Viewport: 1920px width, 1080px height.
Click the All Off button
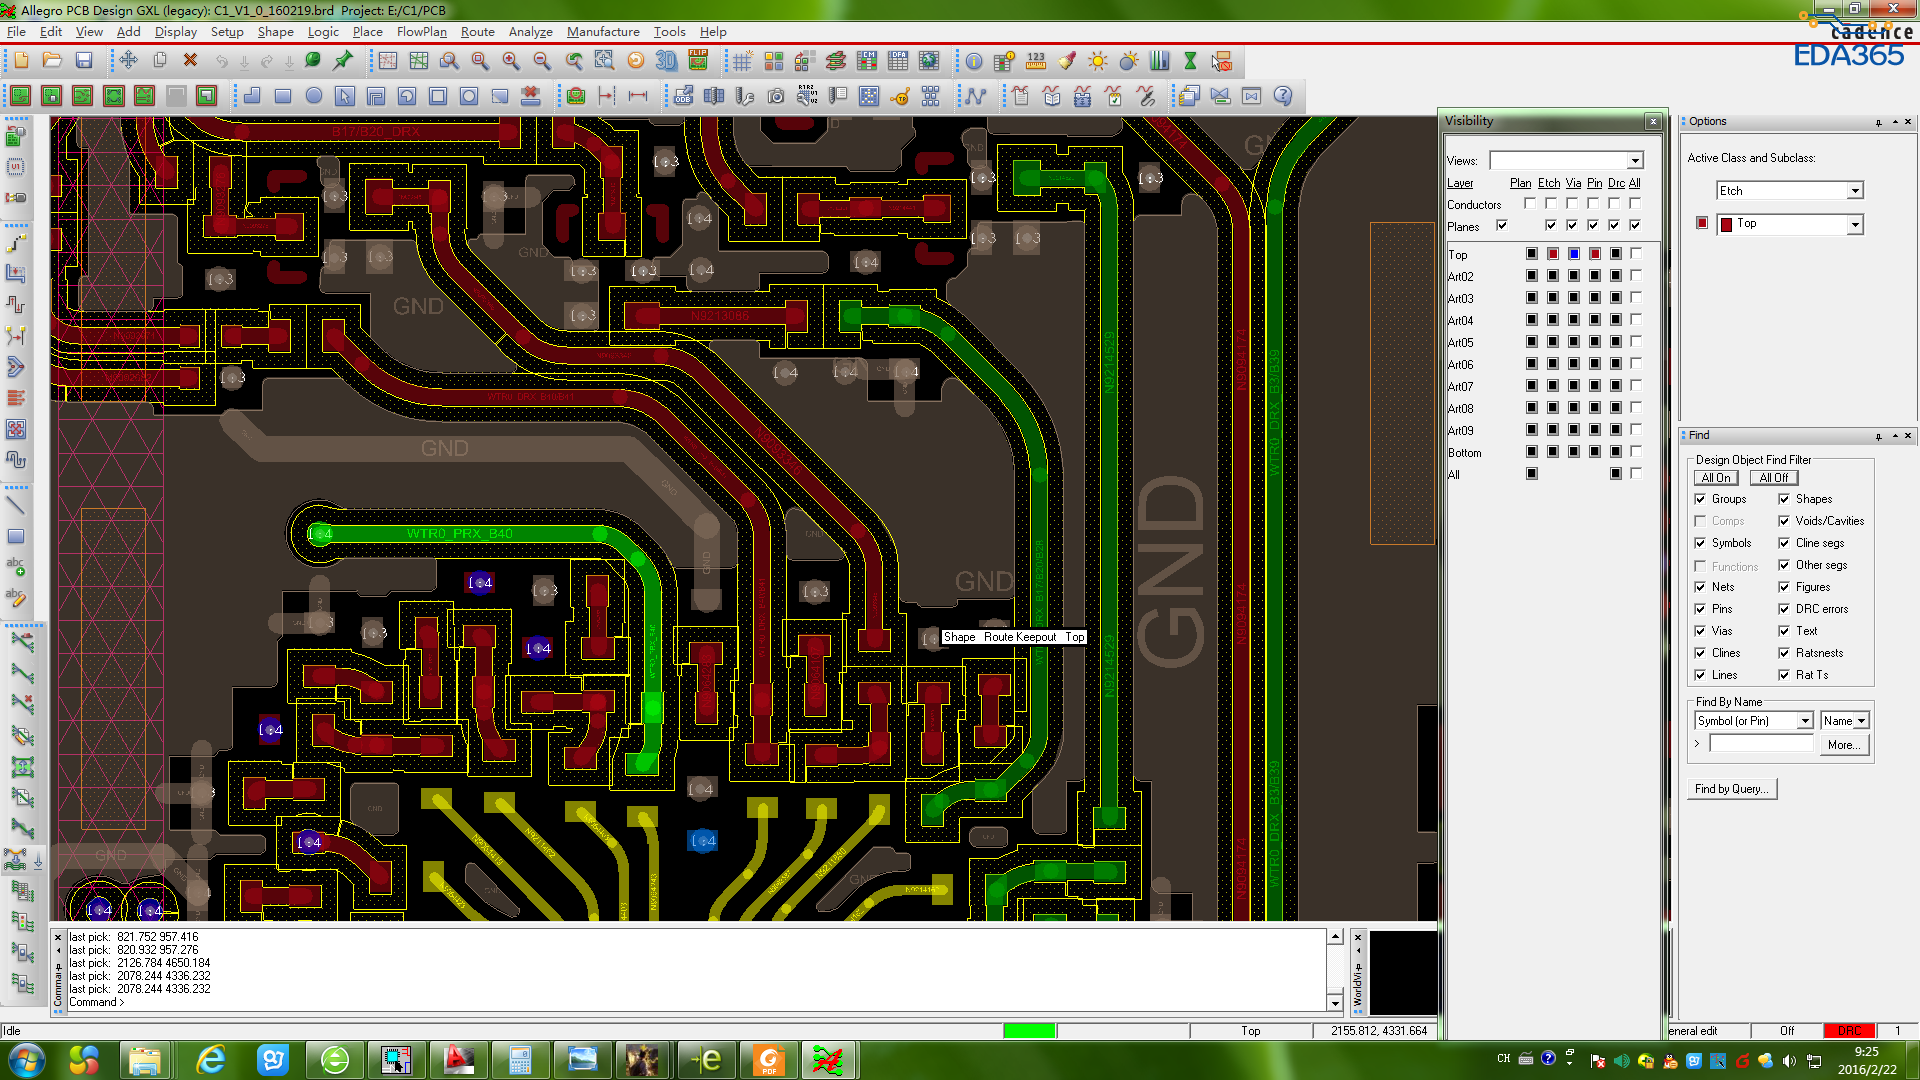pos(1773,478)
